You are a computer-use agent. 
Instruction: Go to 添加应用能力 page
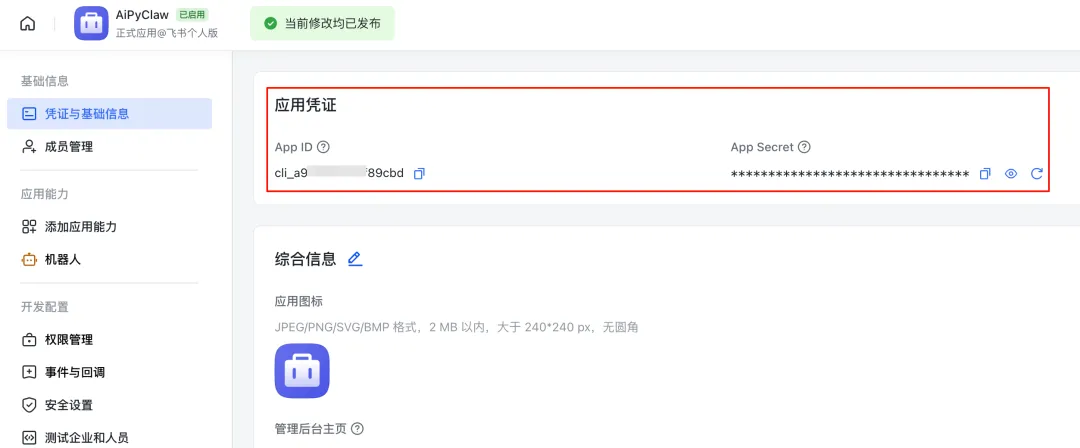tap(80, 227)
